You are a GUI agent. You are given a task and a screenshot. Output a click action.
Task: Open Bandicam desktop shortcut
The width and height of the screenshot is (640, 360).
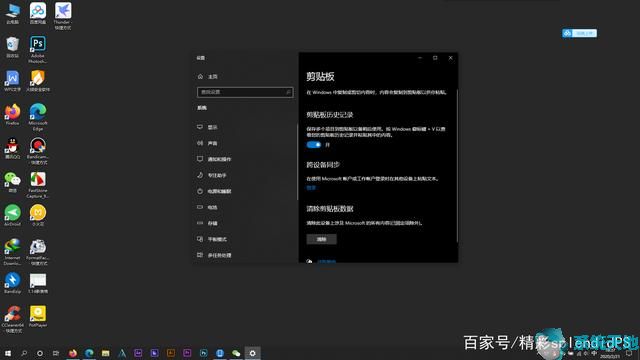click(x=38, y=151)
